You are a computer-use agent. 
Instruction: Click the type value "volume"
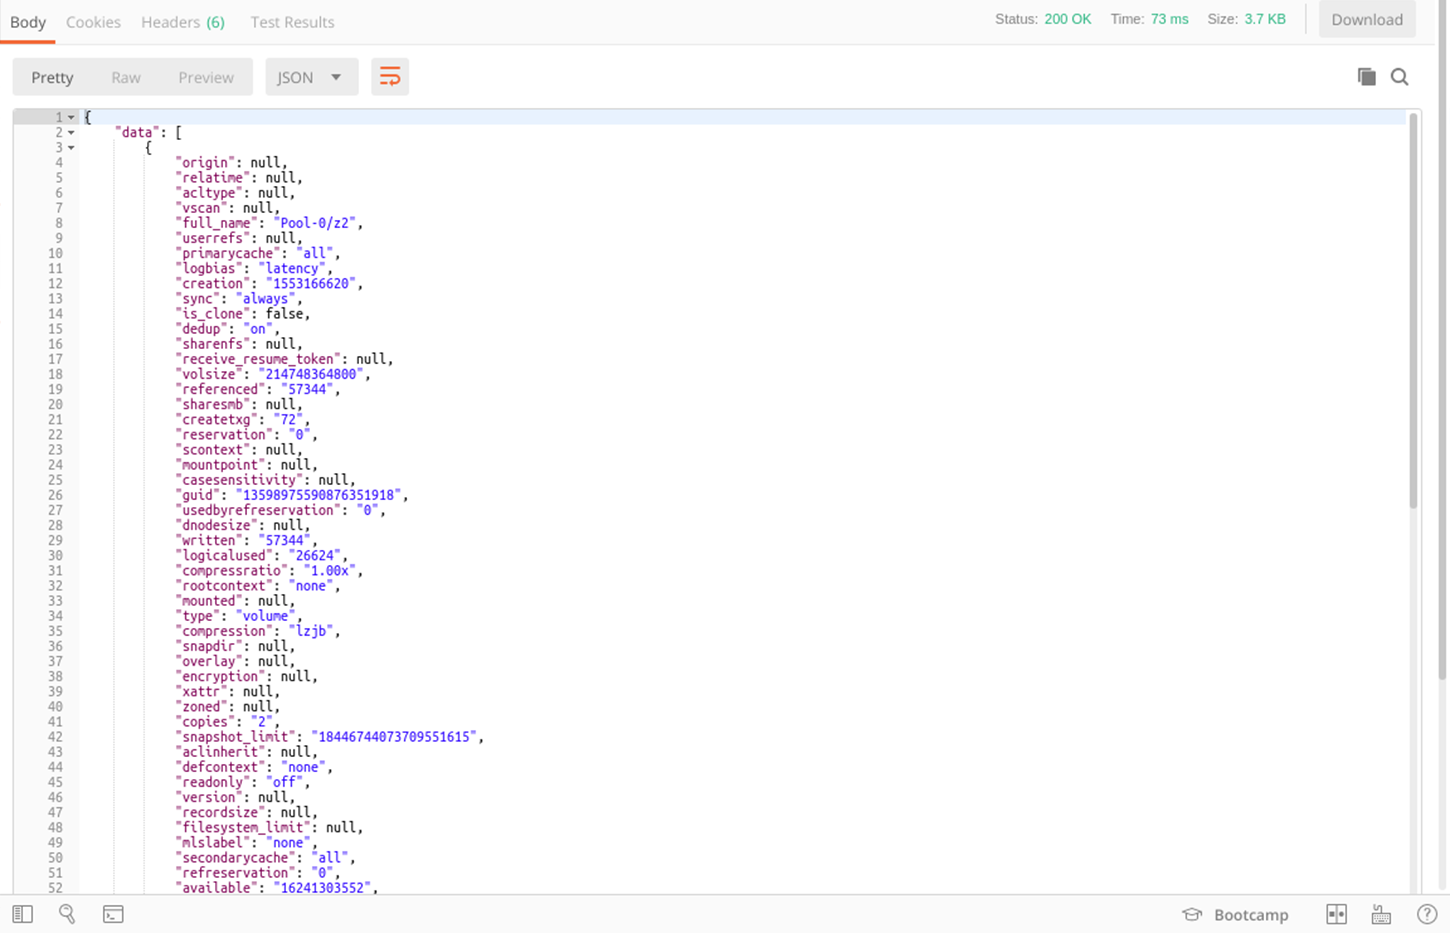(267, 616)
